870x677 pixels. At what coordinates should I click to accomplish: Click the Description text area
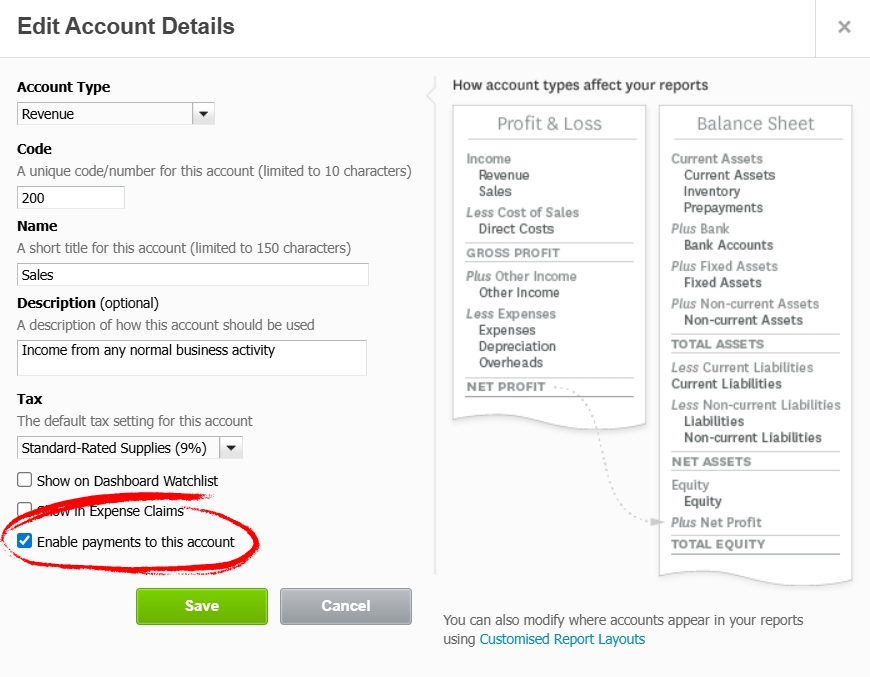192,358
